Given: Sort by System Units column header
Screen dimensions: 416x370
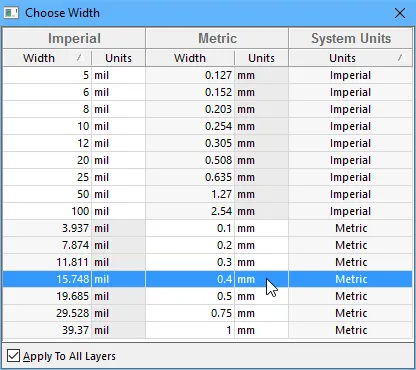Looking at the screenshot, I should click(351, 58).
